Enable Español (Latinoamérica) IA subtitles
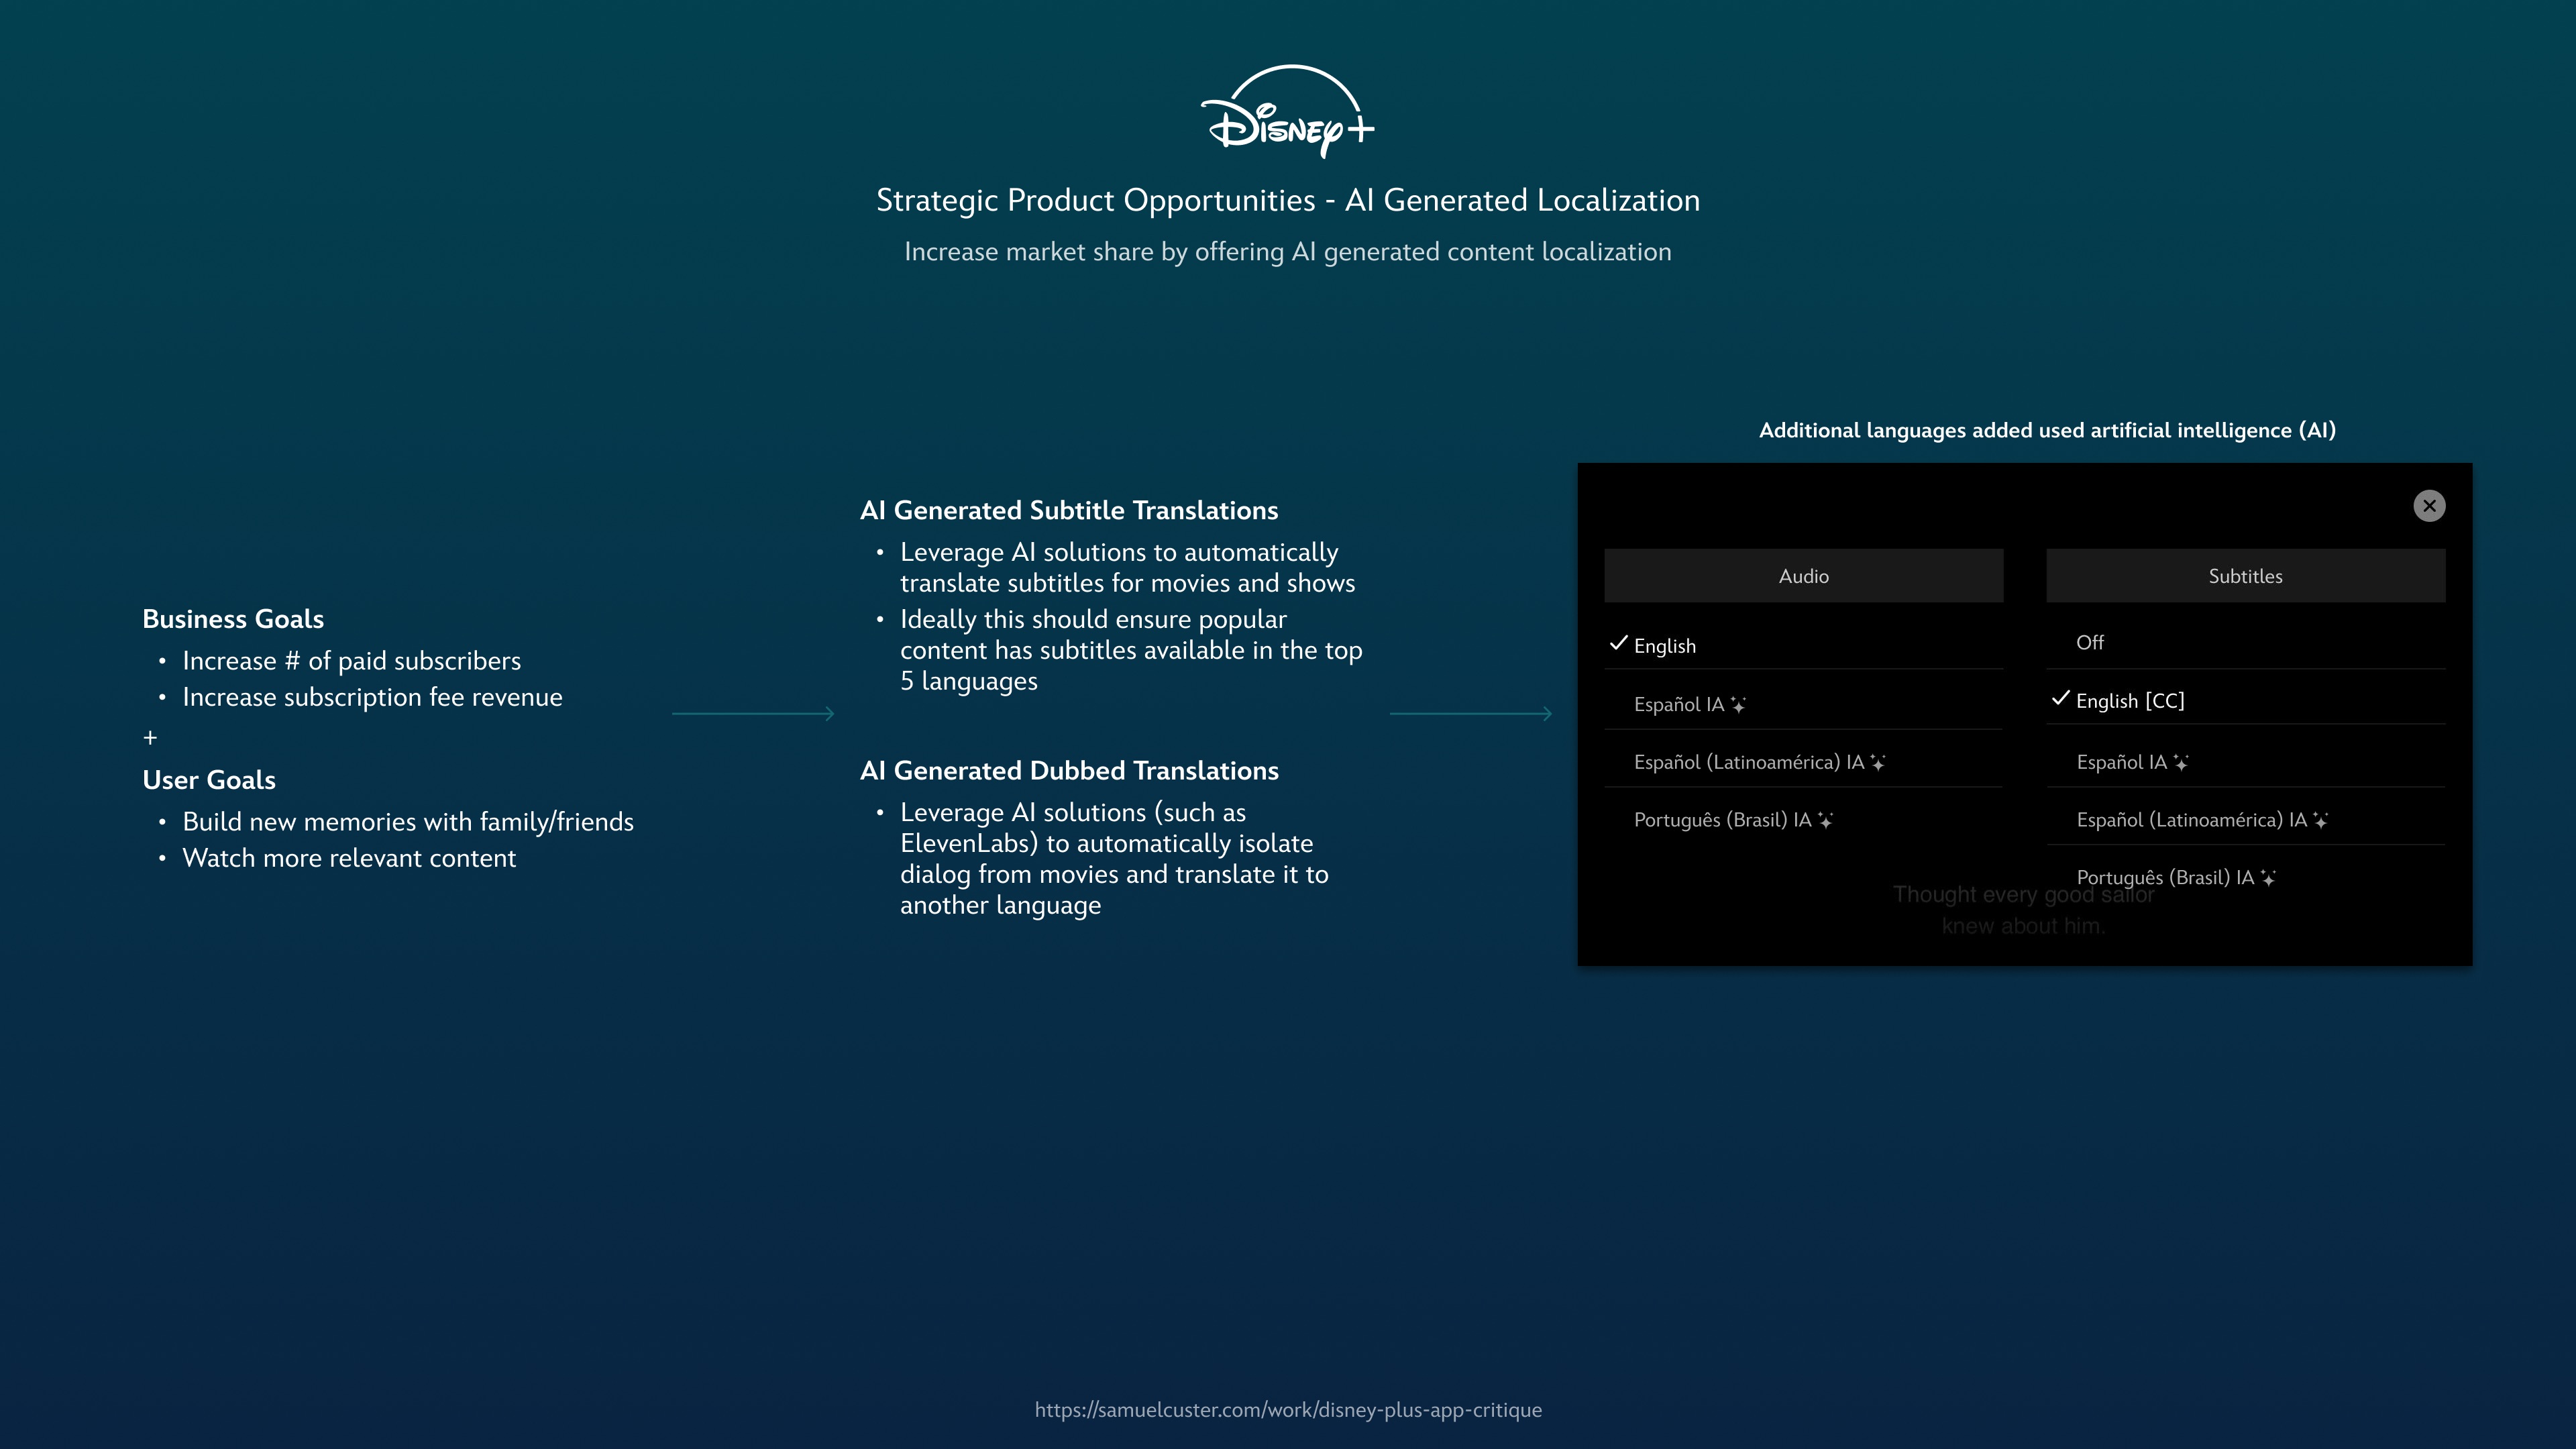2576x1449 pixels. coord(2191,820)
